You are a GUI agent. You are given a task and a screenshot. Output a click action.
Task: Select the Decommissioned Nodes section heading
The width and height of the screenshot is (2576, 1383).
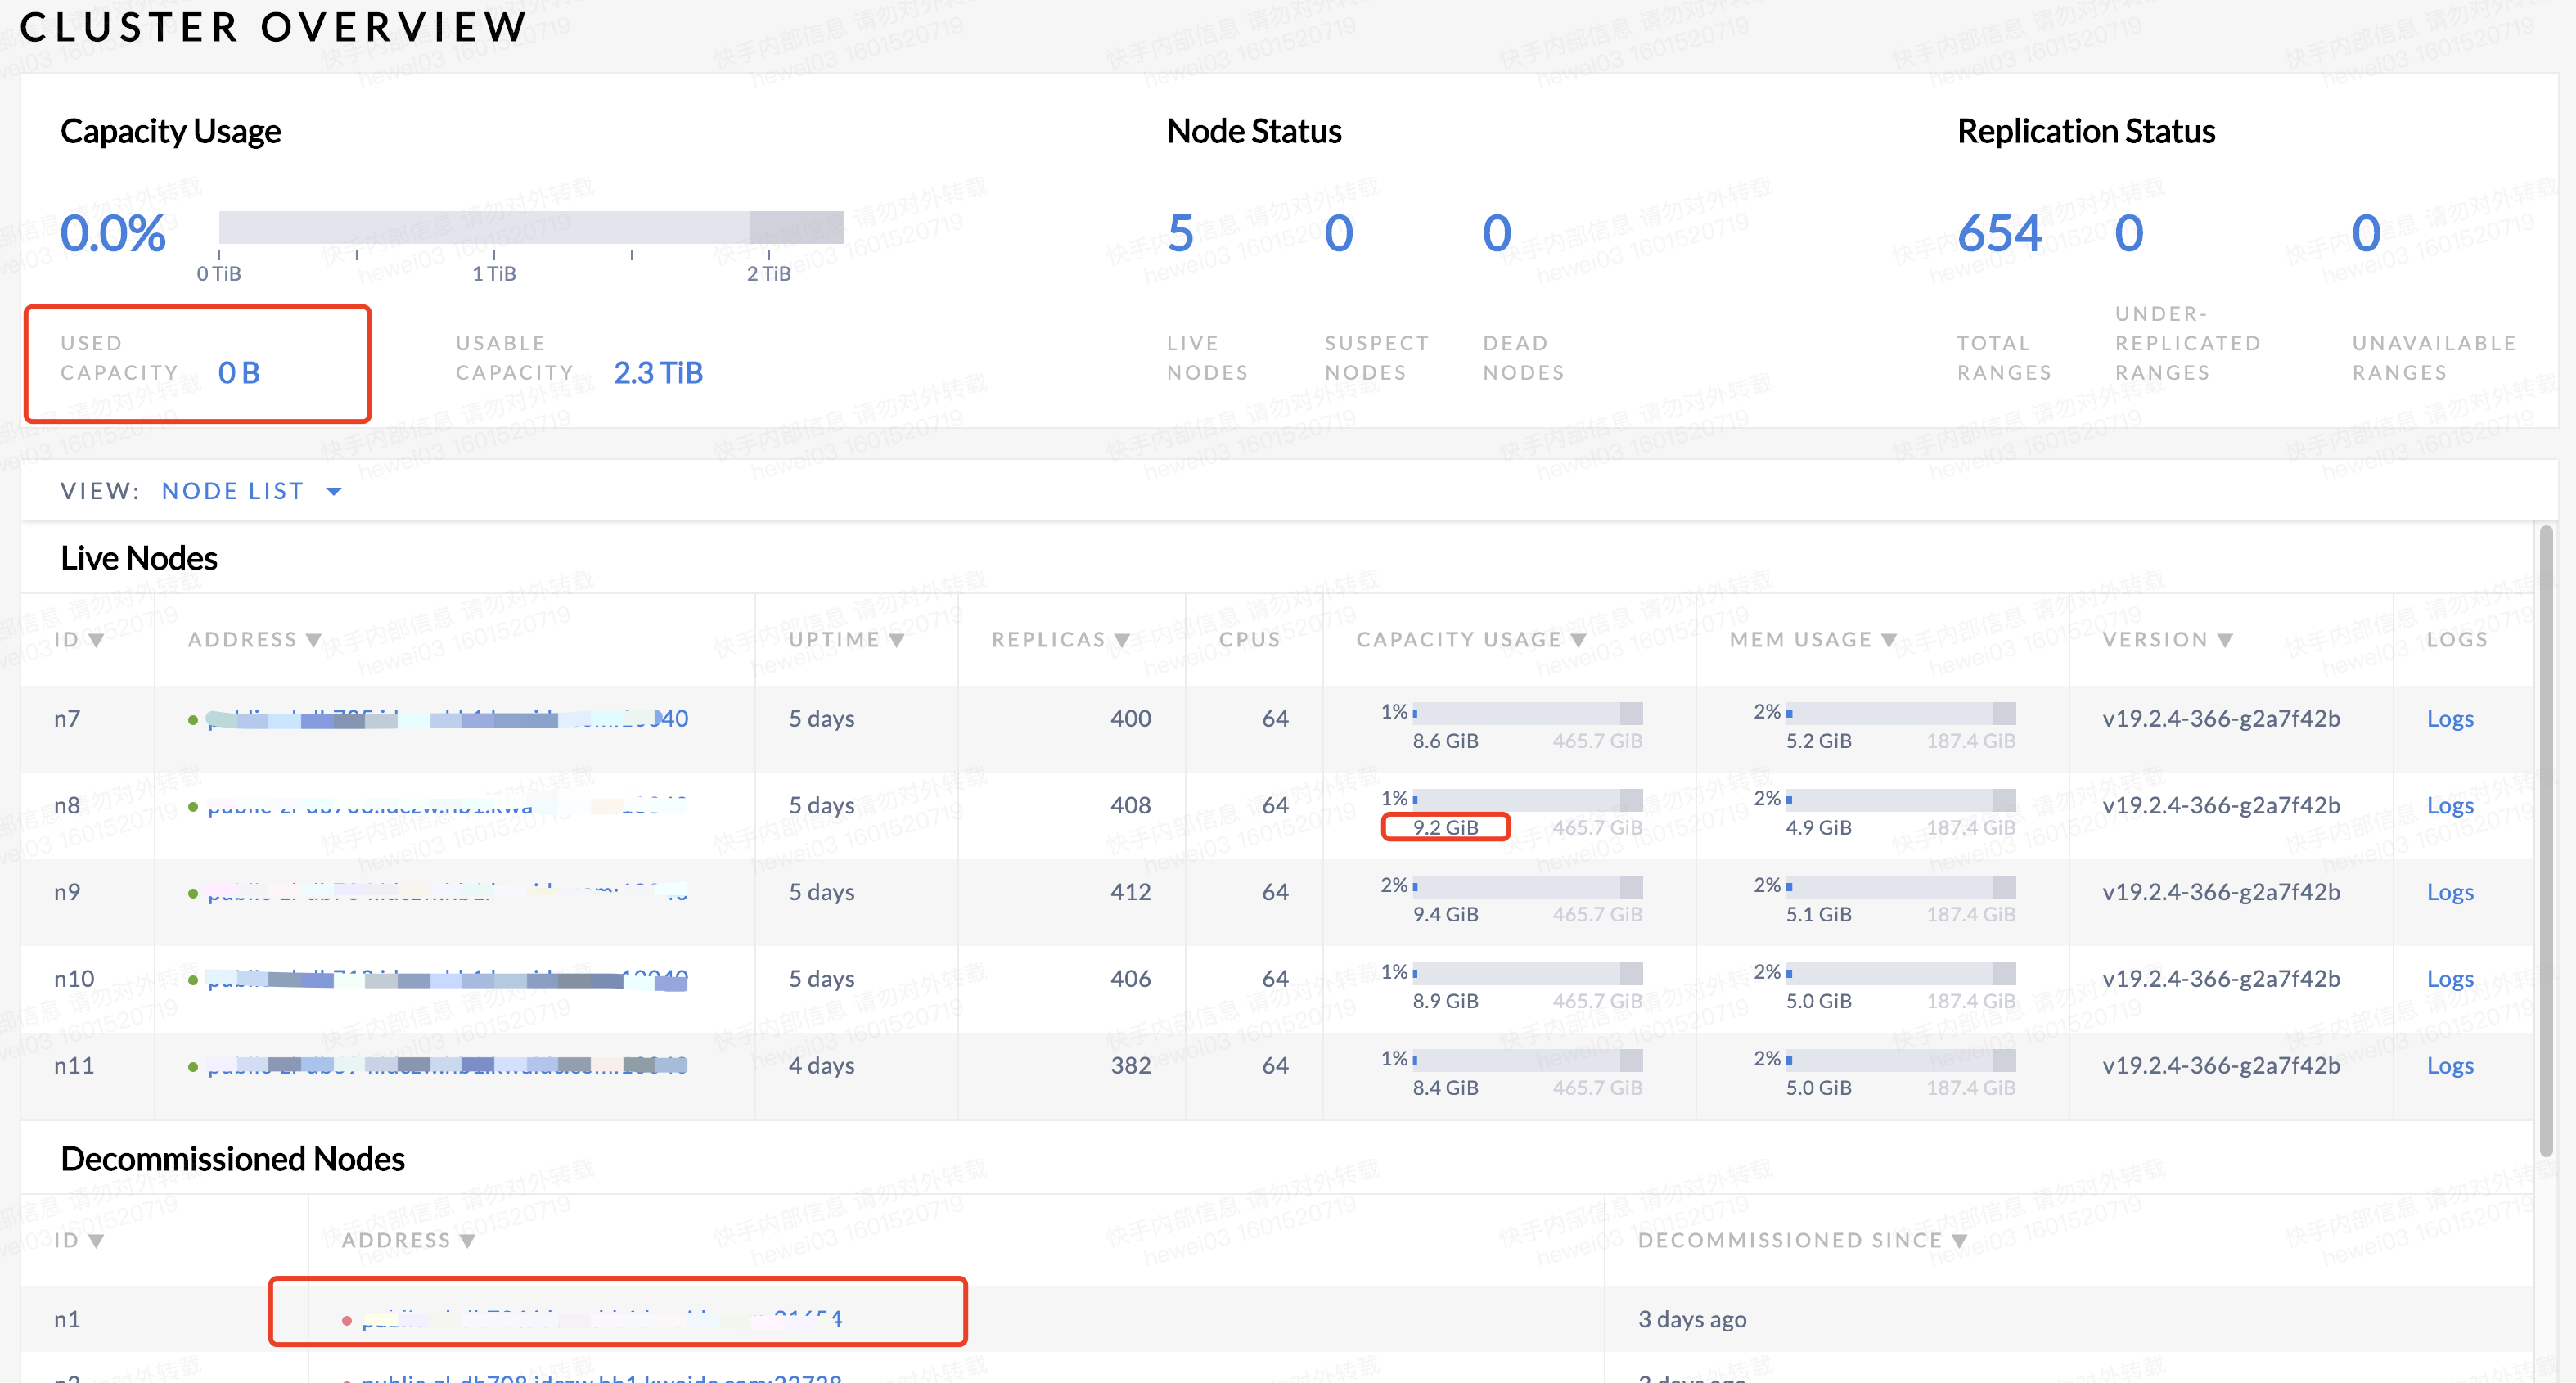pos(232,1159)
